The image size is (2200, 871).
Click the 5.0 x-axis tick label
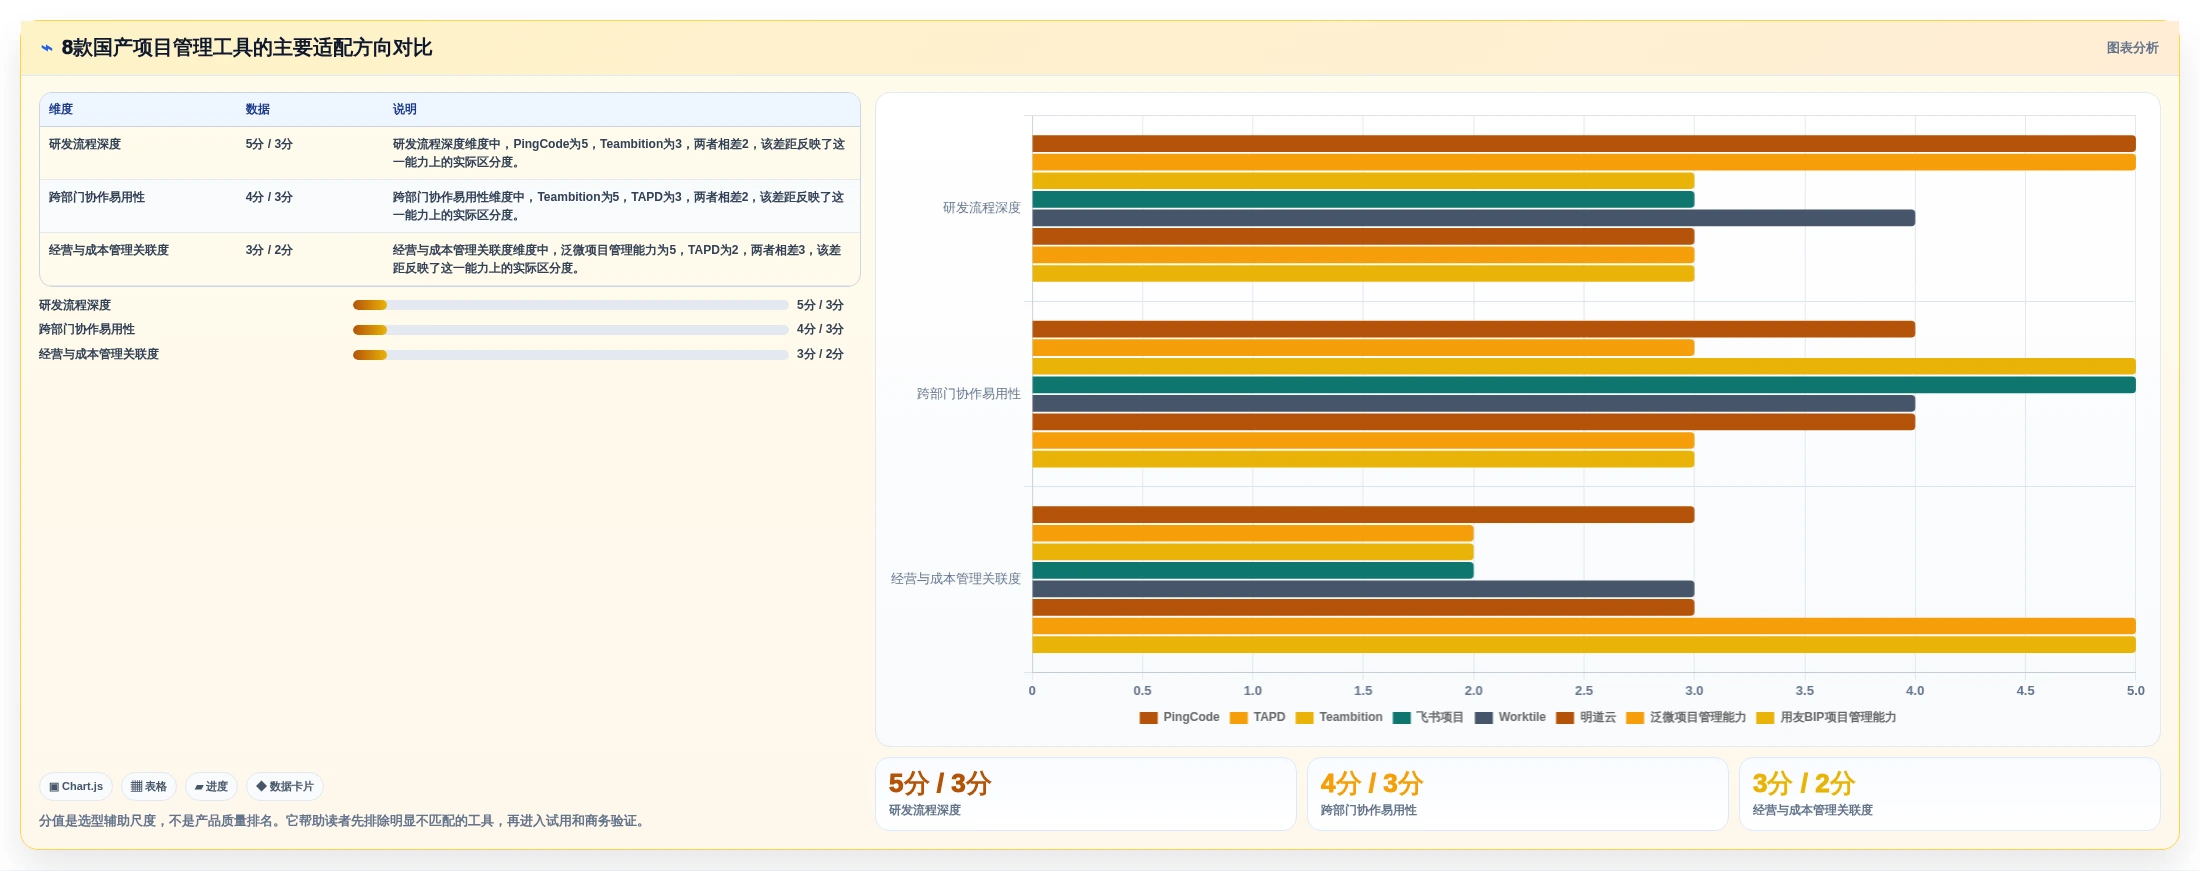(x=2135, y=691)
